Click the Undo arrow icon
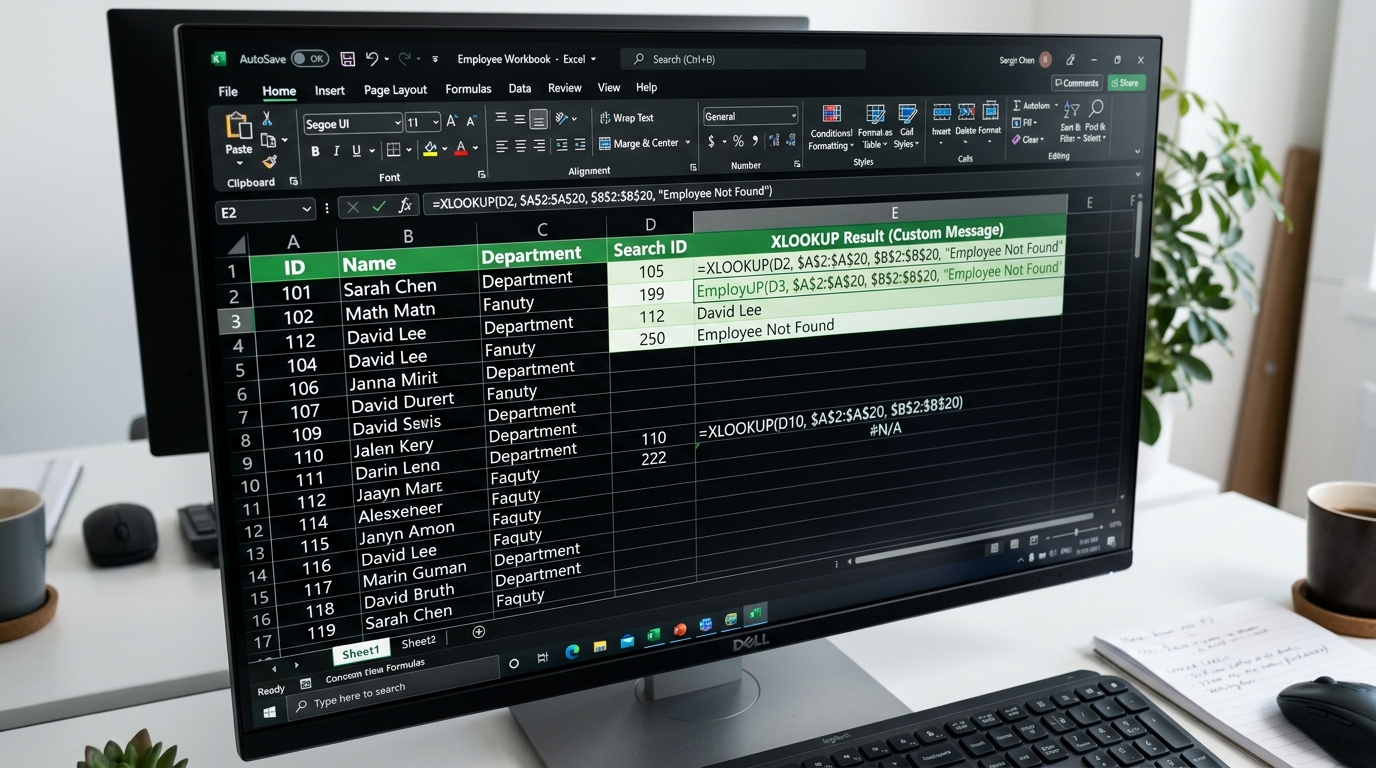 (372, 59)
